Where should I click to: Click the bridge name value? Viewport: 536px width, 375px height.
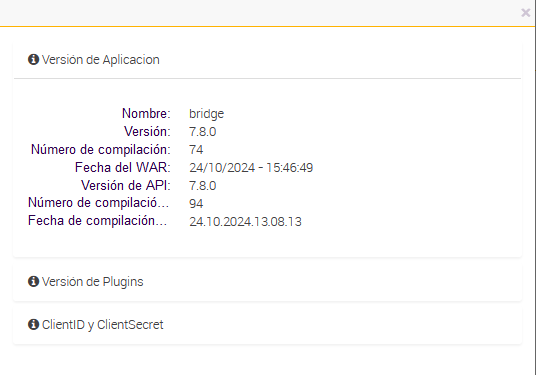point(206,114)
